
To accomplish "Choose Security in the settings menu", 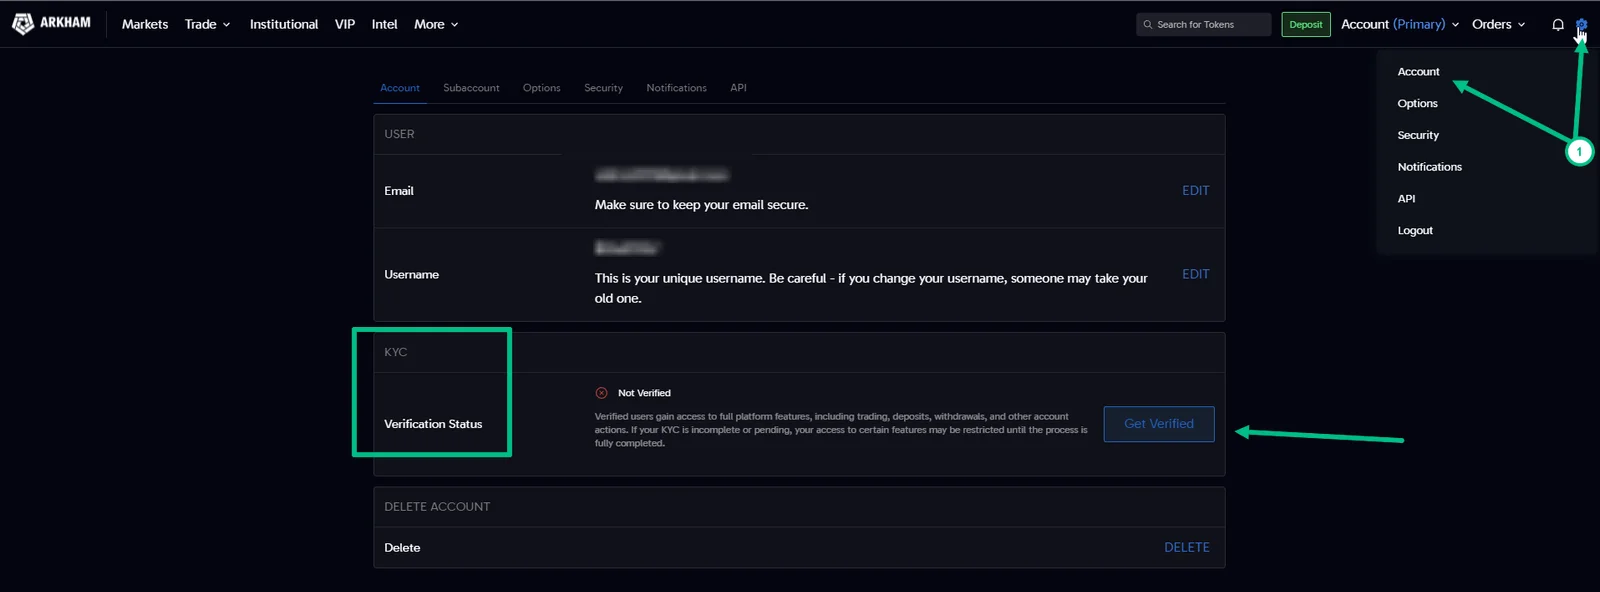I will [x=1418, y=135].
